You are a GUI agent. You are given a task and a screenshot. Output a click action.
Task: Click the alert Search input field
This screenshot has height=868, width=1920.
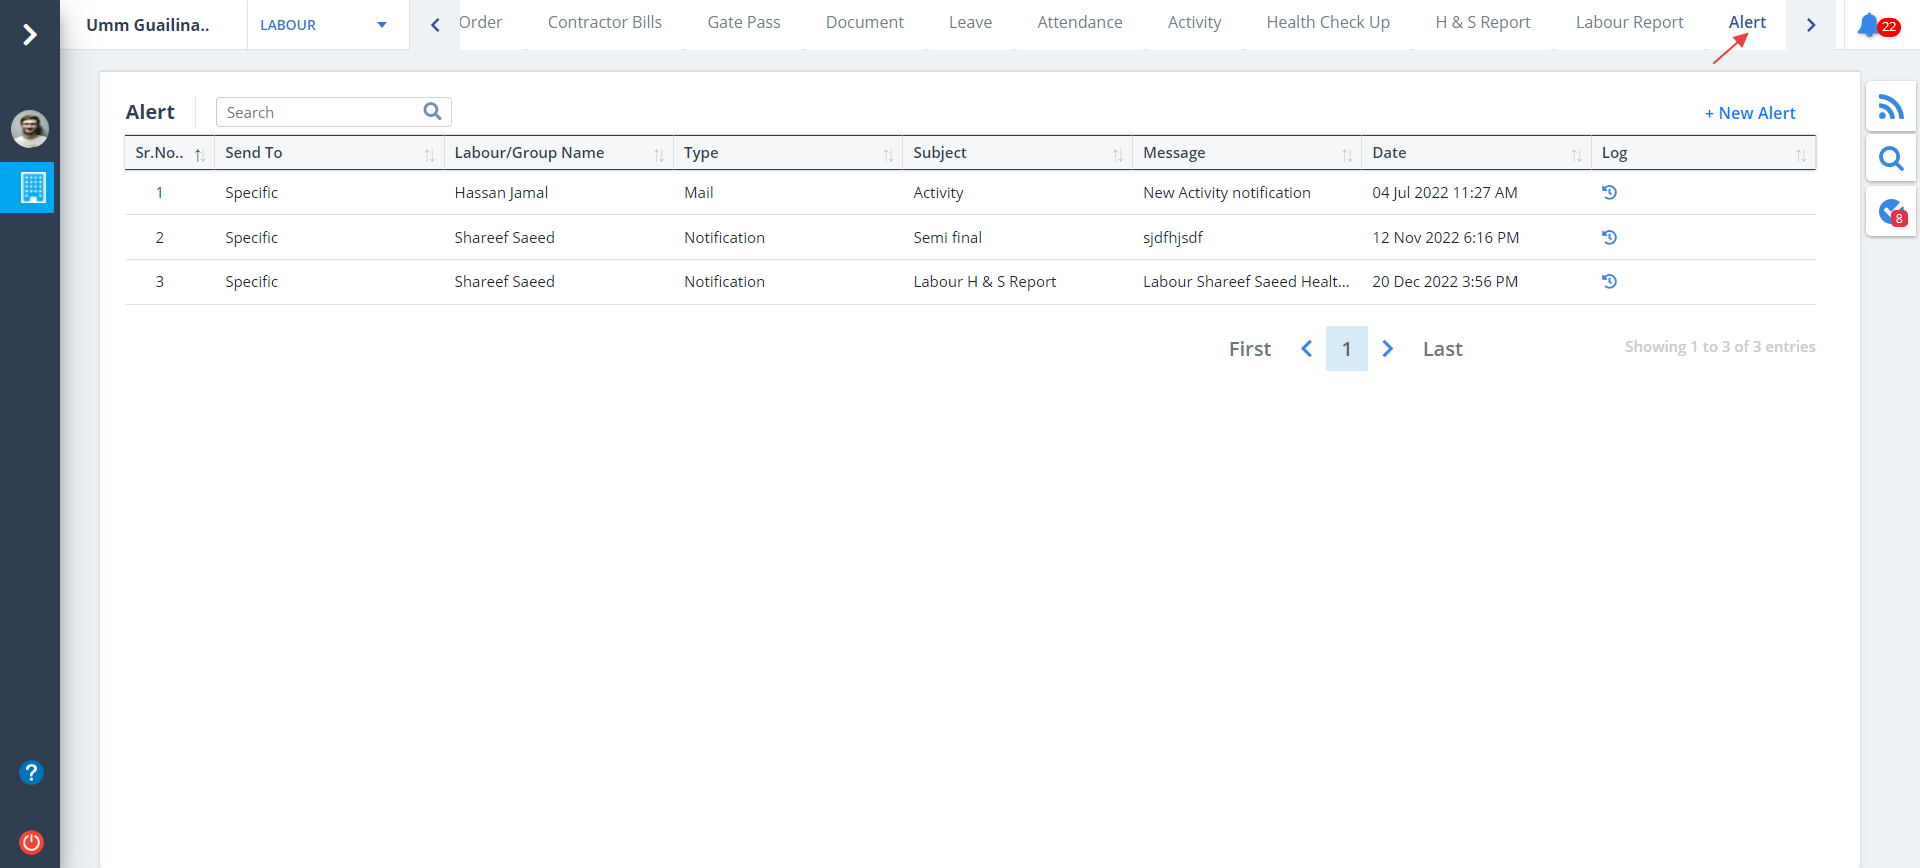tap(320, 112)
